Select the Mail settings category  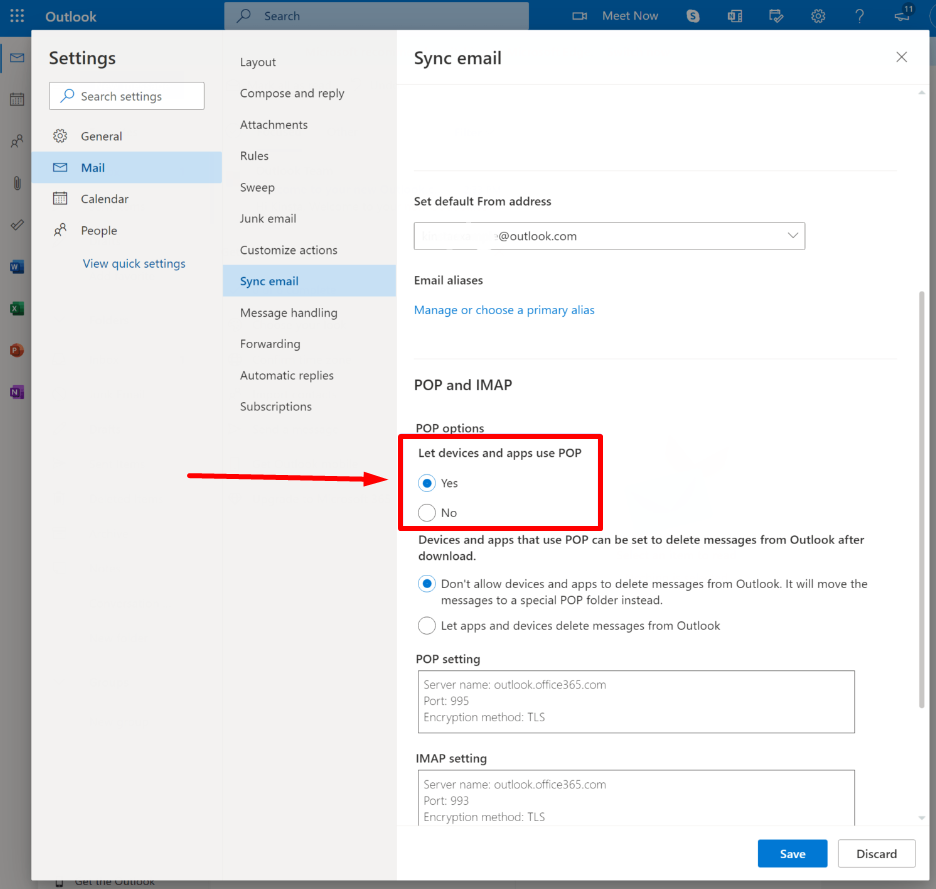pos(127,168)
